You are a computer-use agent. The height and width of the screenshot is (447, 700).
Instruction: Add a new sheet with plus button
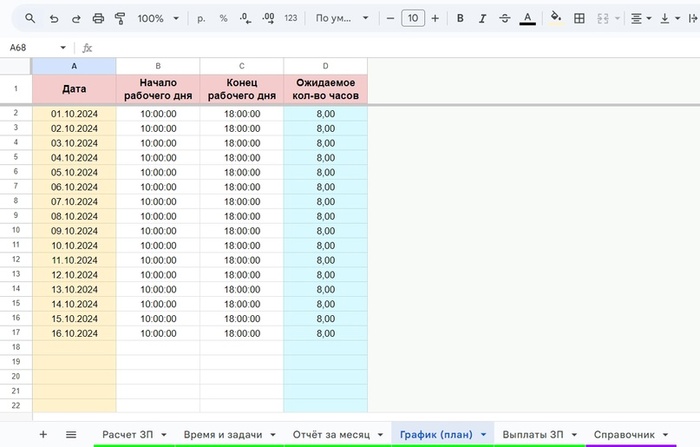point(42,434)
